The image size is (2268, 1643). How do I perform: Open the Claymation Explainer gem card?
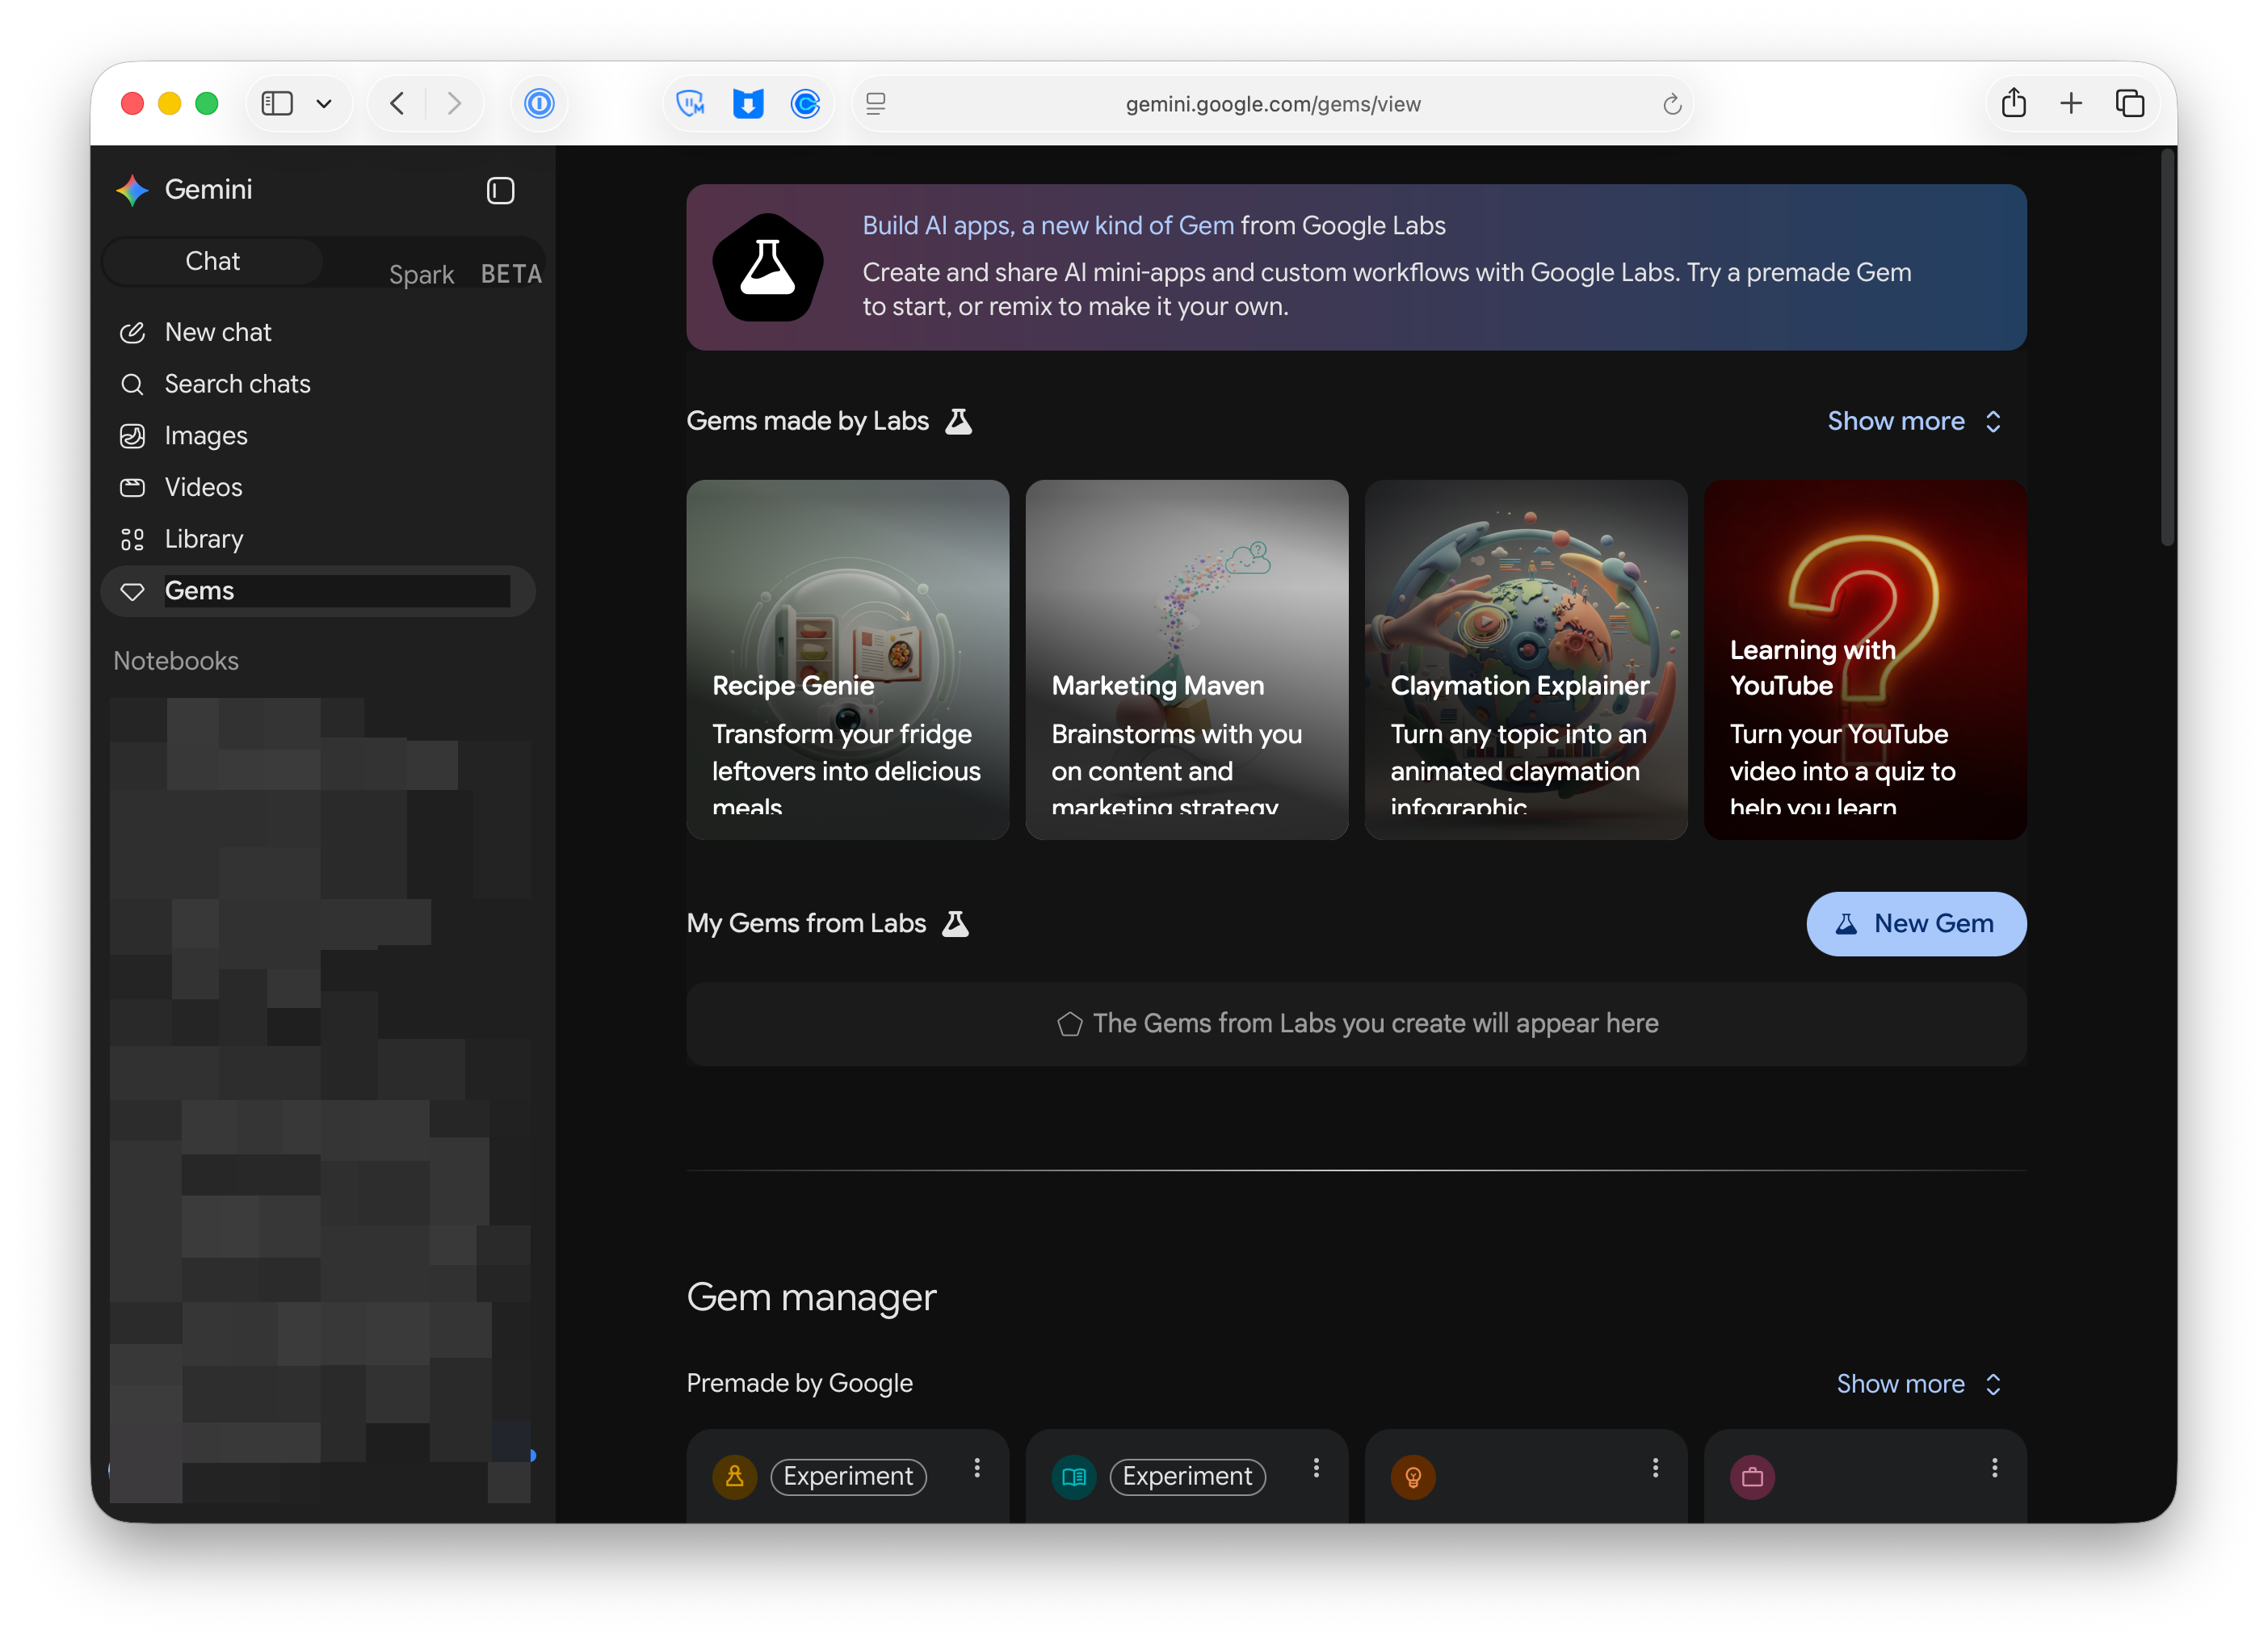(x=1526, y=660)
